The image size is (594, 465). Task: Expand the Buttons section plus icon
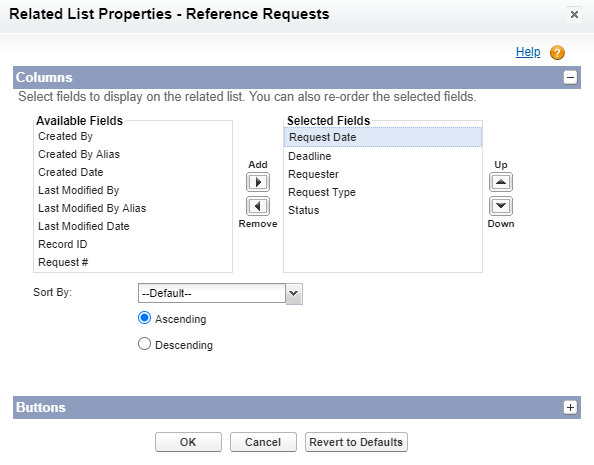570,407
